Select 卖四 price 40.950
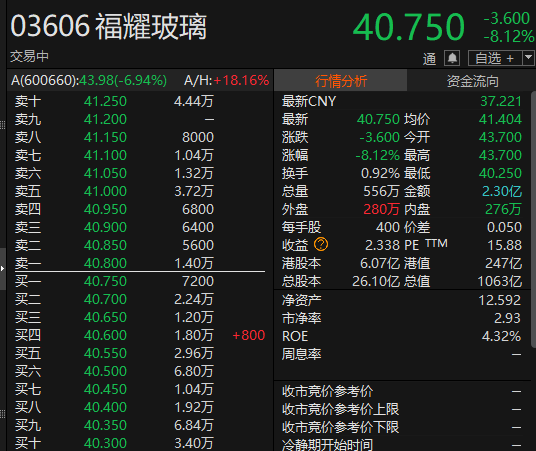 coord(105,209)
